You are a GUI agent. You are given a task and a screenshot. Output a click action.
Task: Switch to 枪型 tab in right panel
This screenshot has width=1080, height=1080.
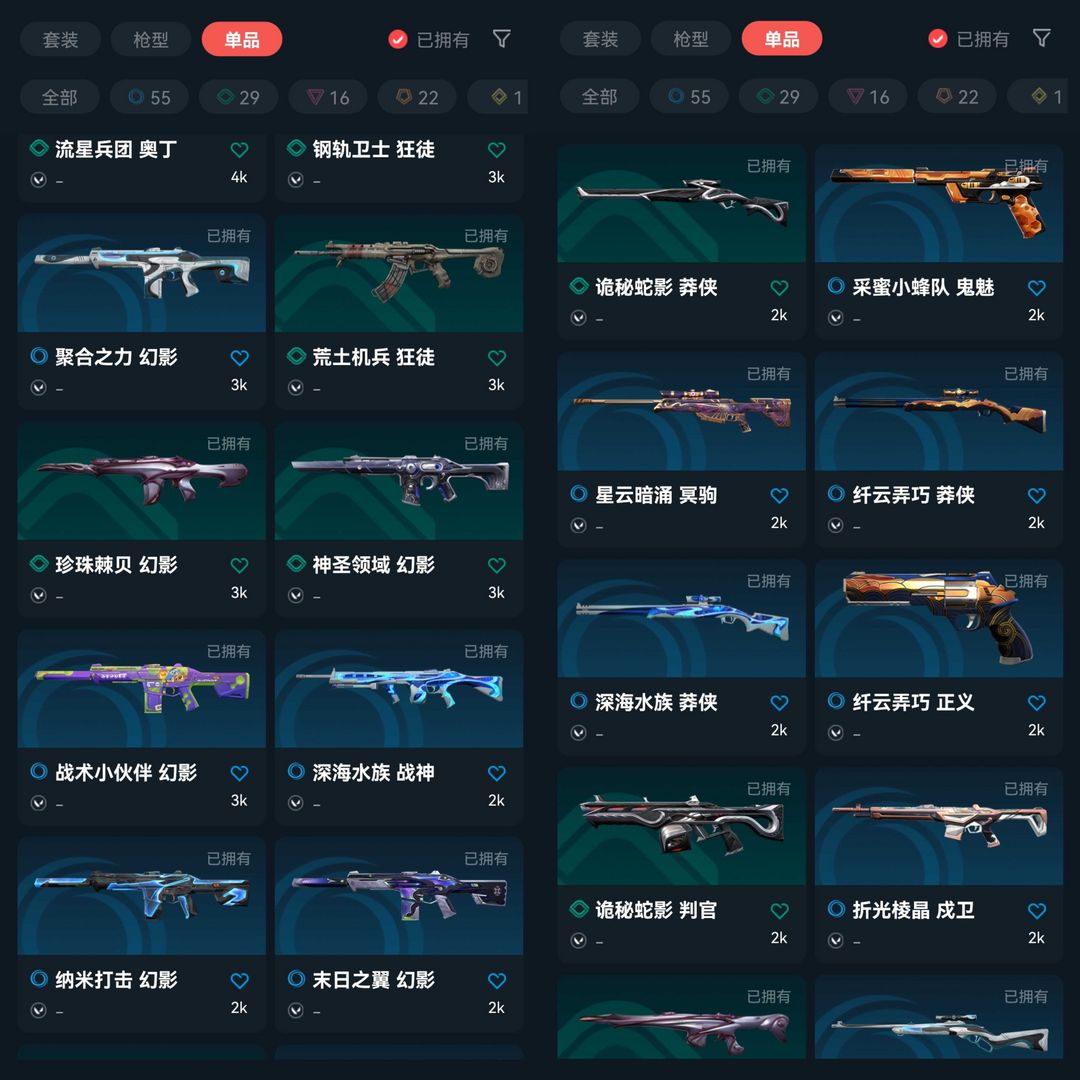691,39
